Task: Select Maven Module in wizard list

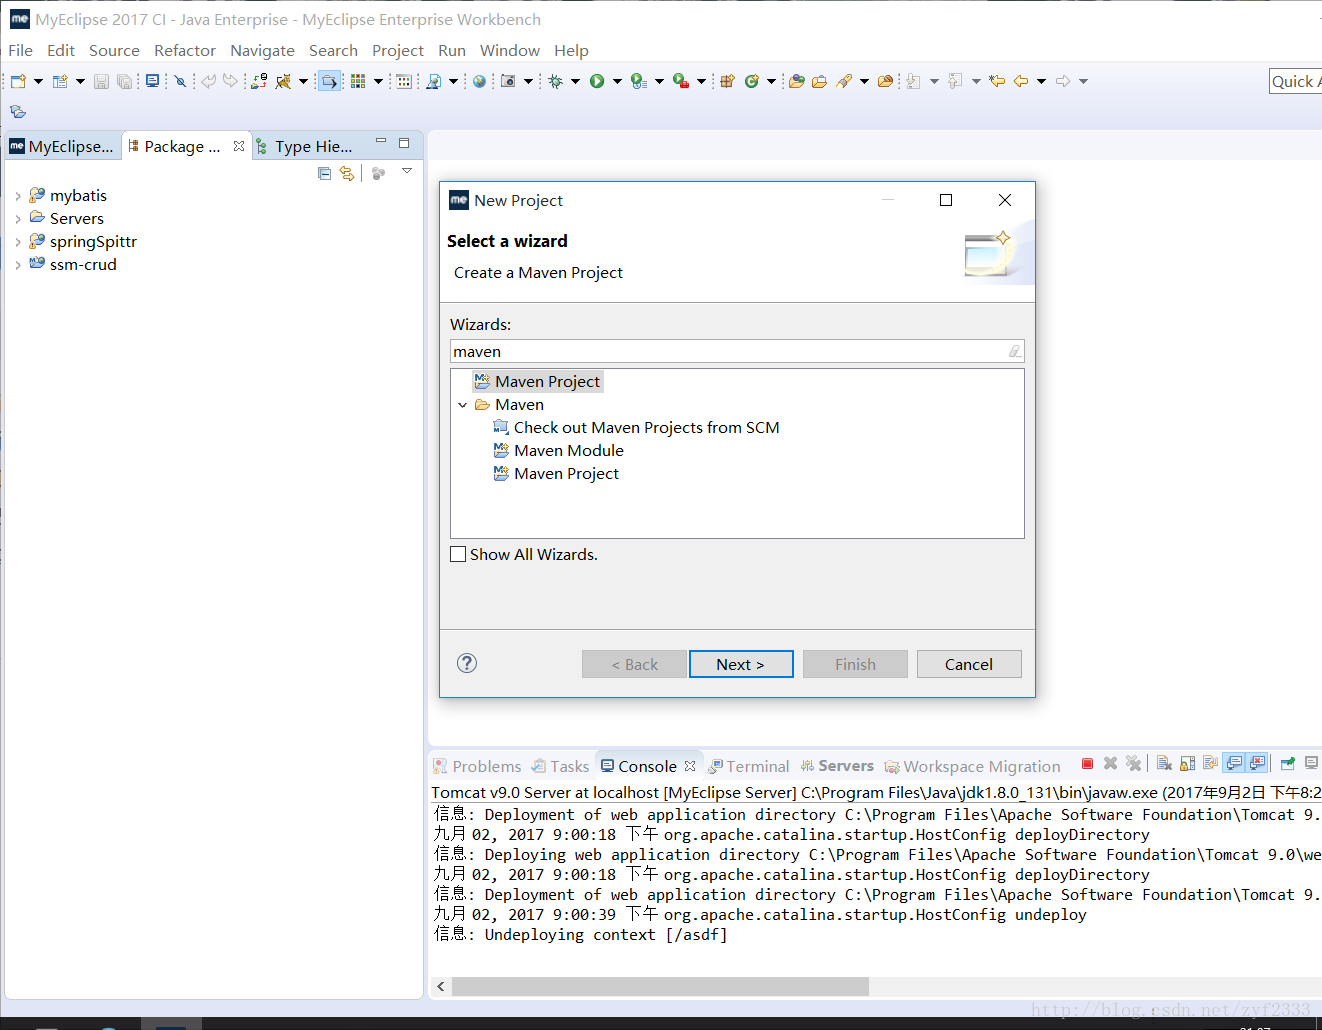Action: 558,450
